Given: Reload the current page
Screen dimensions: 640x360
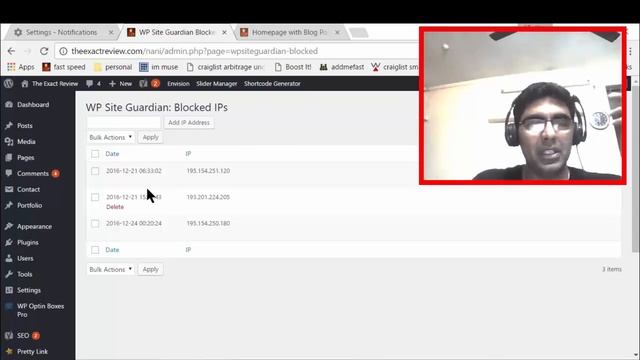Looking at the screenshot, I should coord(44,51).
